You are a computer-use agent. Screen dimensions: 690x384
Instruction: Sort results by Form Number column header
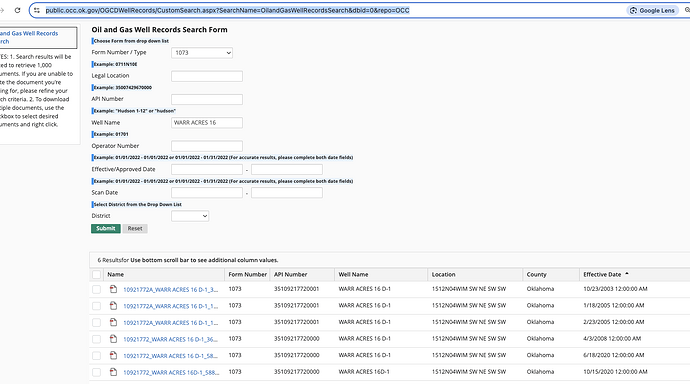[248, 274]
